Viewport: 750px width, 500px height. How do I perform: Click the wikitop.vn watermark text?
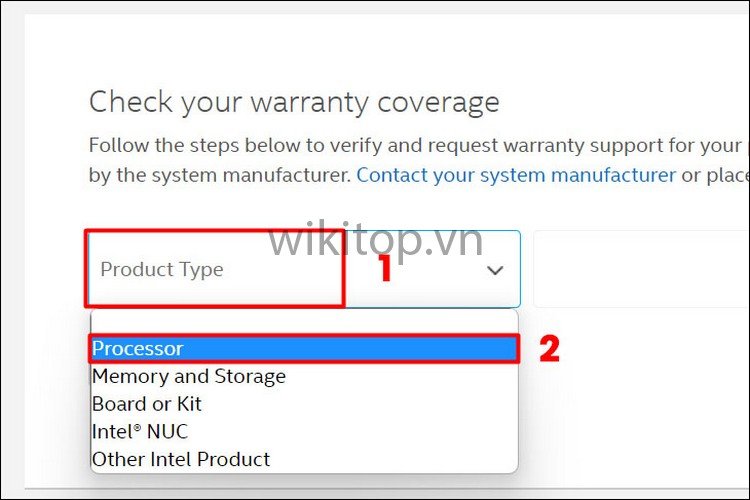coord(375,240)
